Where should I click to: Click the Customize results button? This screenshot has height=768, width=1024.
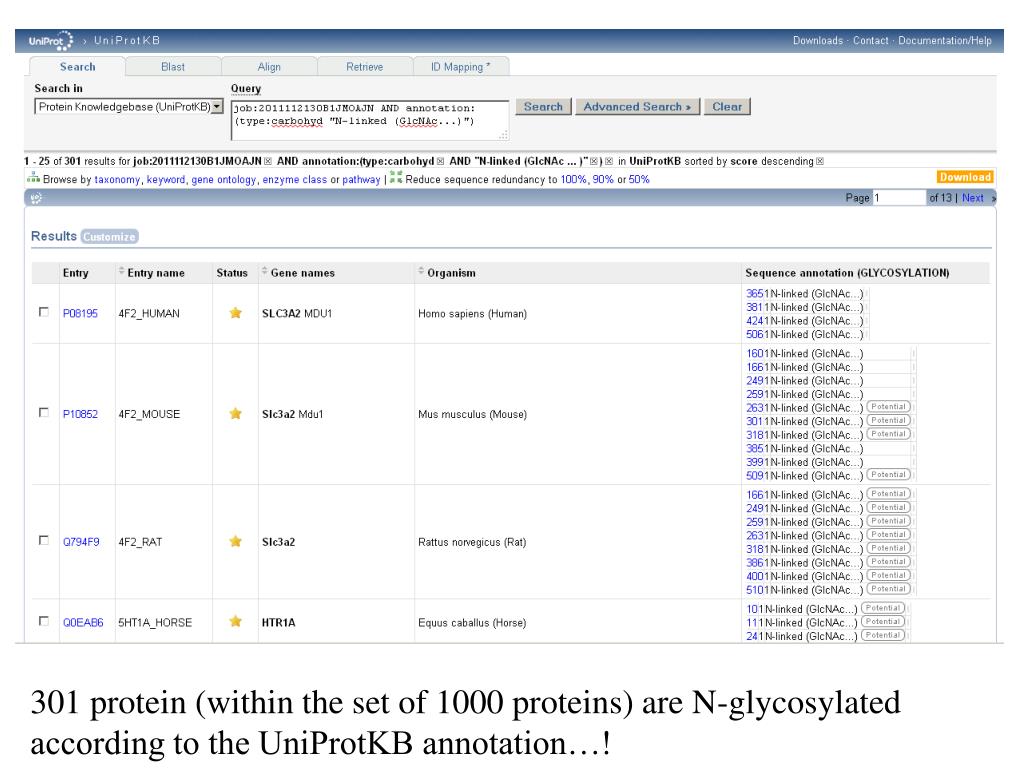coord(110,236)
